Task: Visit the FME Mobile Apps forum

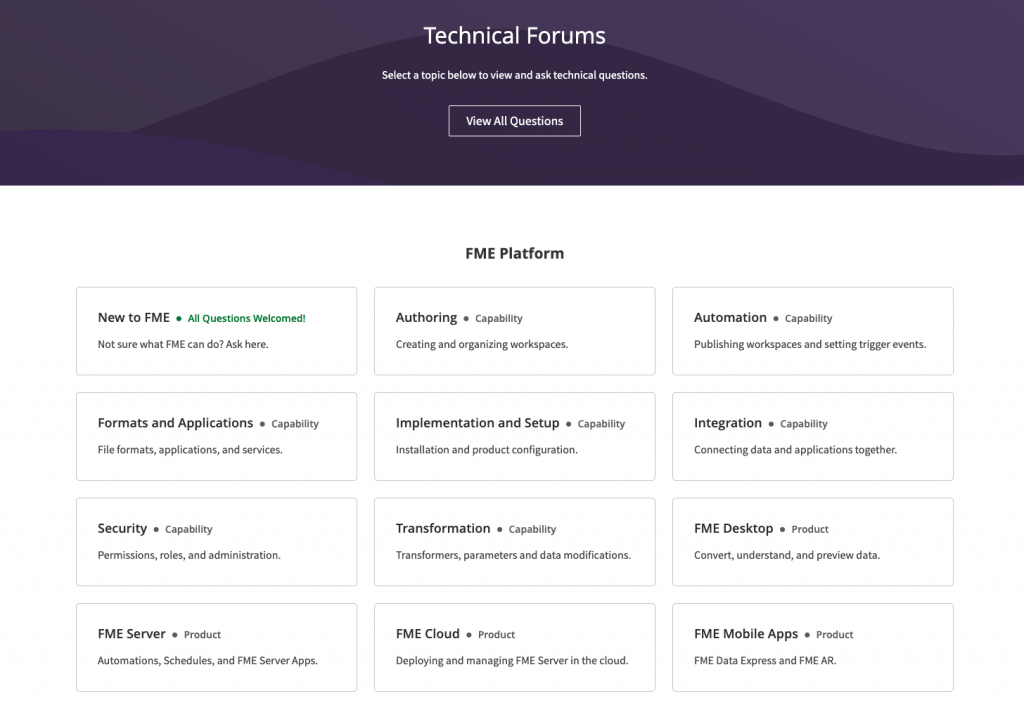Action: pyautogui.click(x=745, y=633)
